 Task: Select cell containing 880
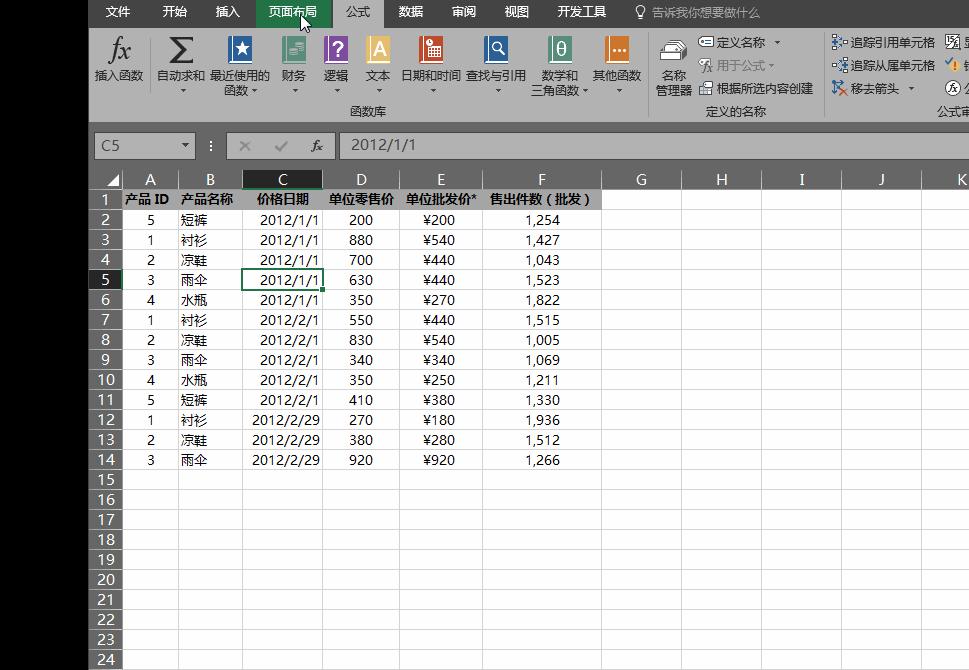coord(361,240)
